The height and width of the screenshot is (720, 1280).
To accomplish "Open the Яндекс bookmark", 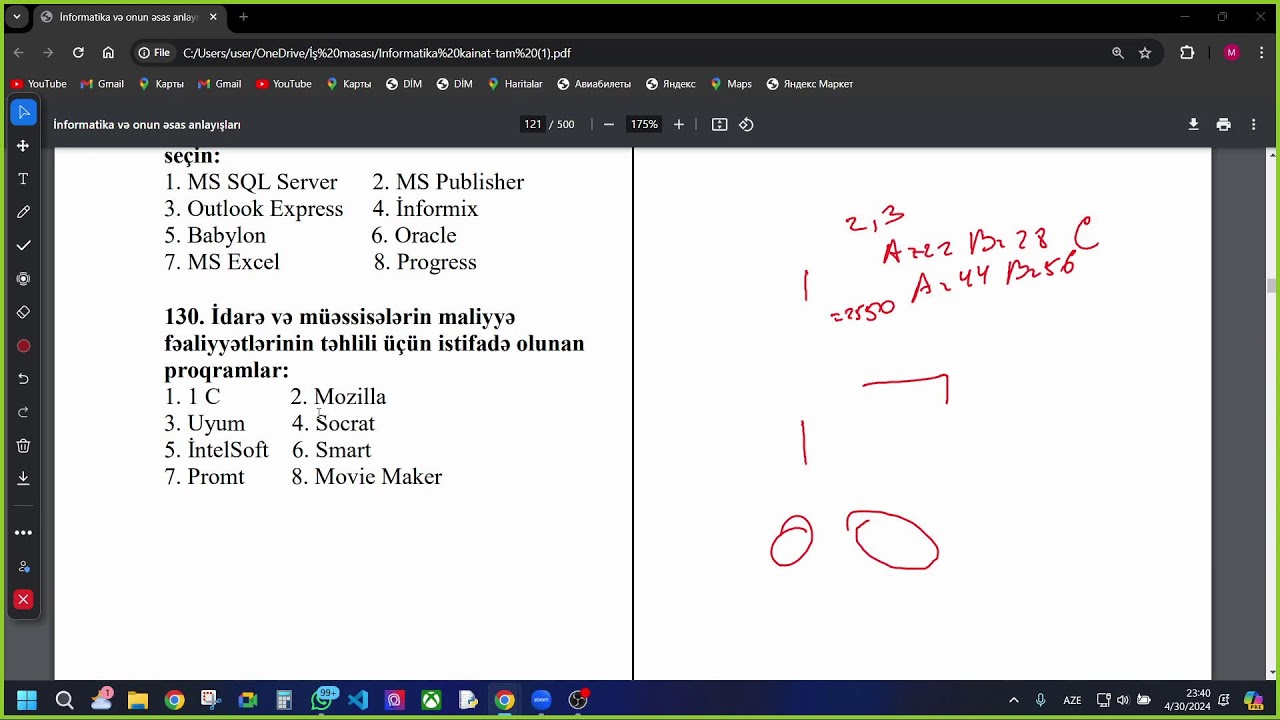I will 671,84.
